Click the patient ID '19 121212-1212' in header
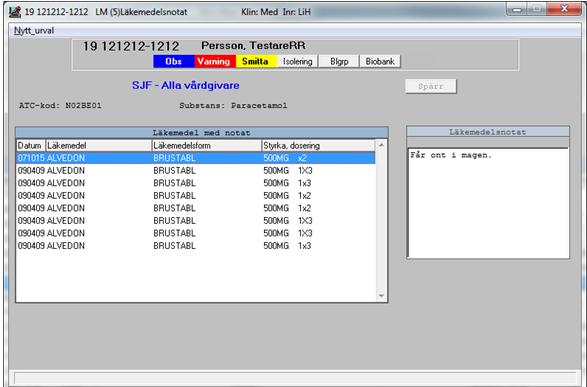This screenshot has width=587, height=387. click(x=131, y=46)
